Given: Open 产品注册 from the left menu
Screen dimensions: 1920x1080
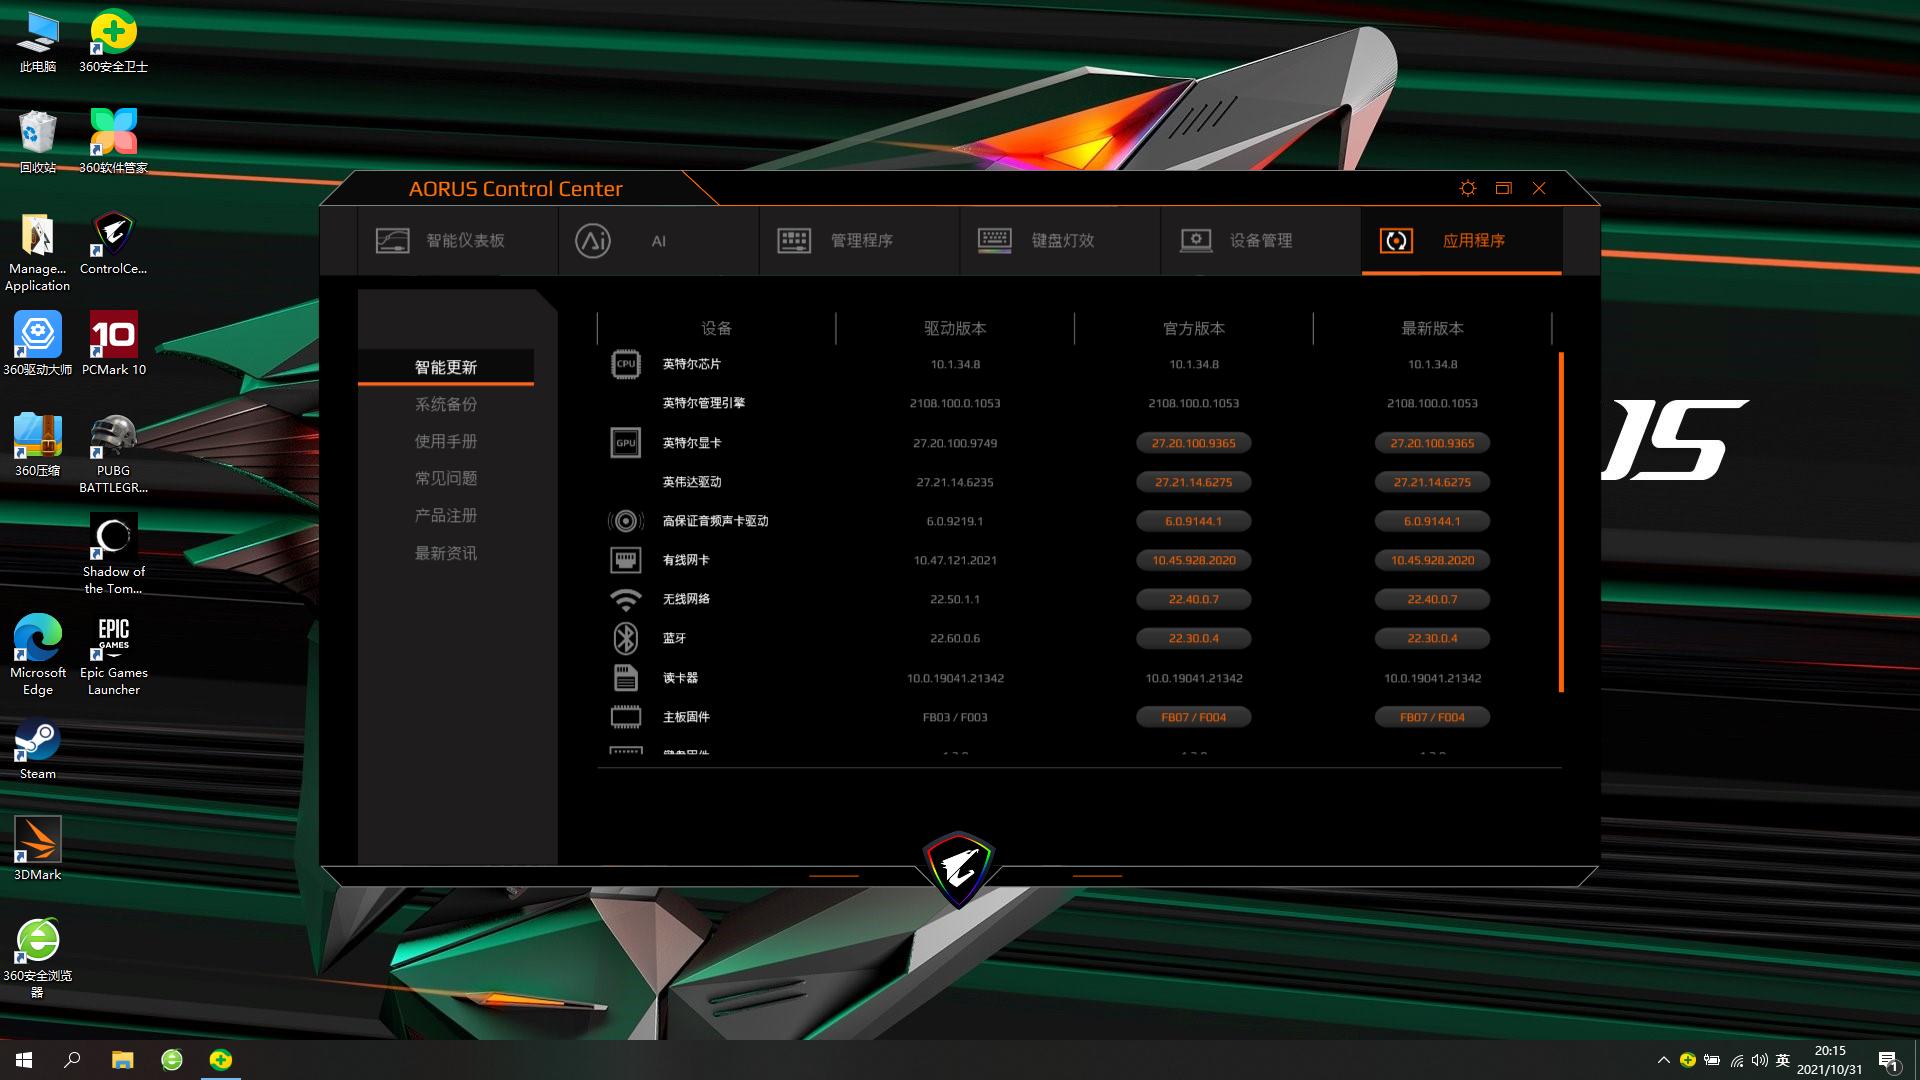Looking at the screenshot, I should pos(446,515).
